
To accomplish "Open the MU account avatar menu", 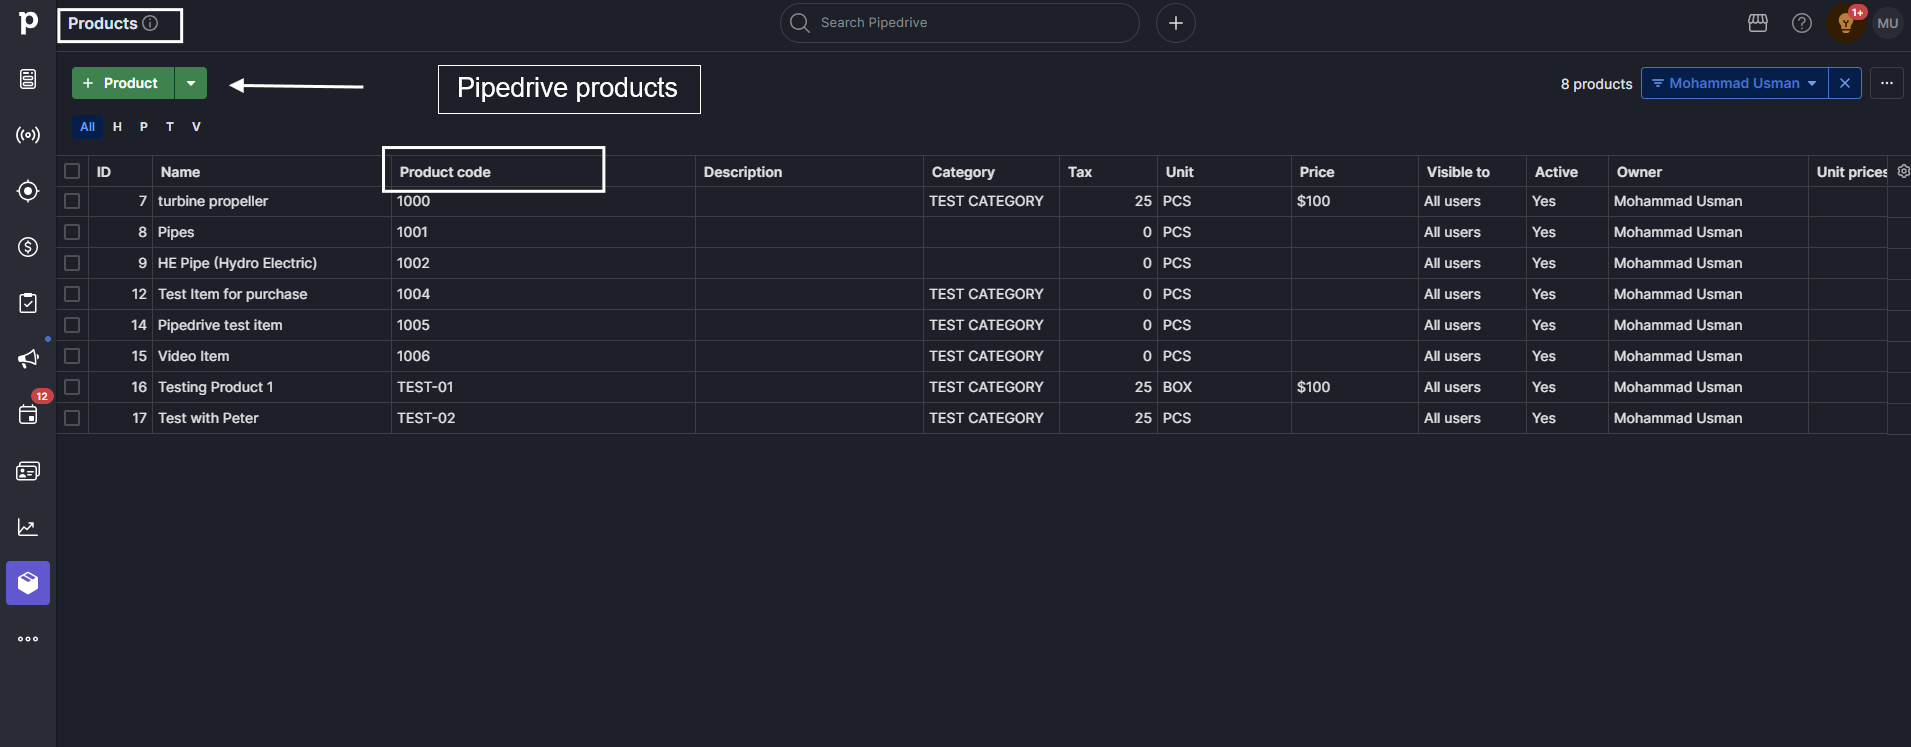I will tap(1888, 23).
